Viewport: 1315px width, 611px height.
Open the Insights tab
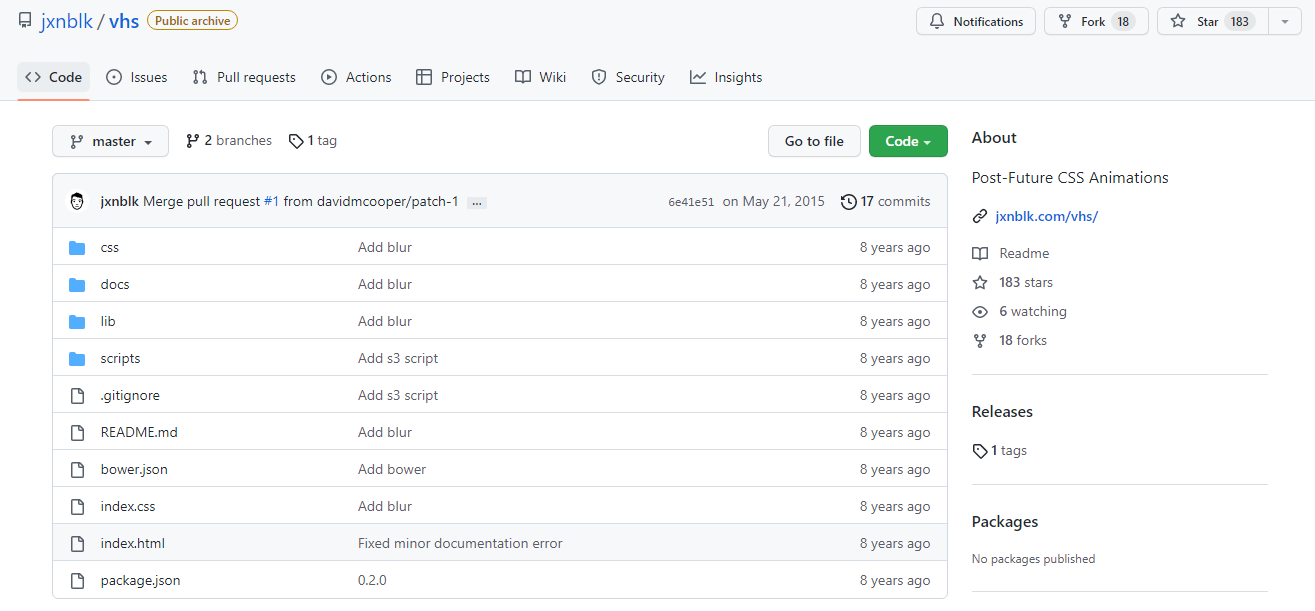click(x=726, y=77)
